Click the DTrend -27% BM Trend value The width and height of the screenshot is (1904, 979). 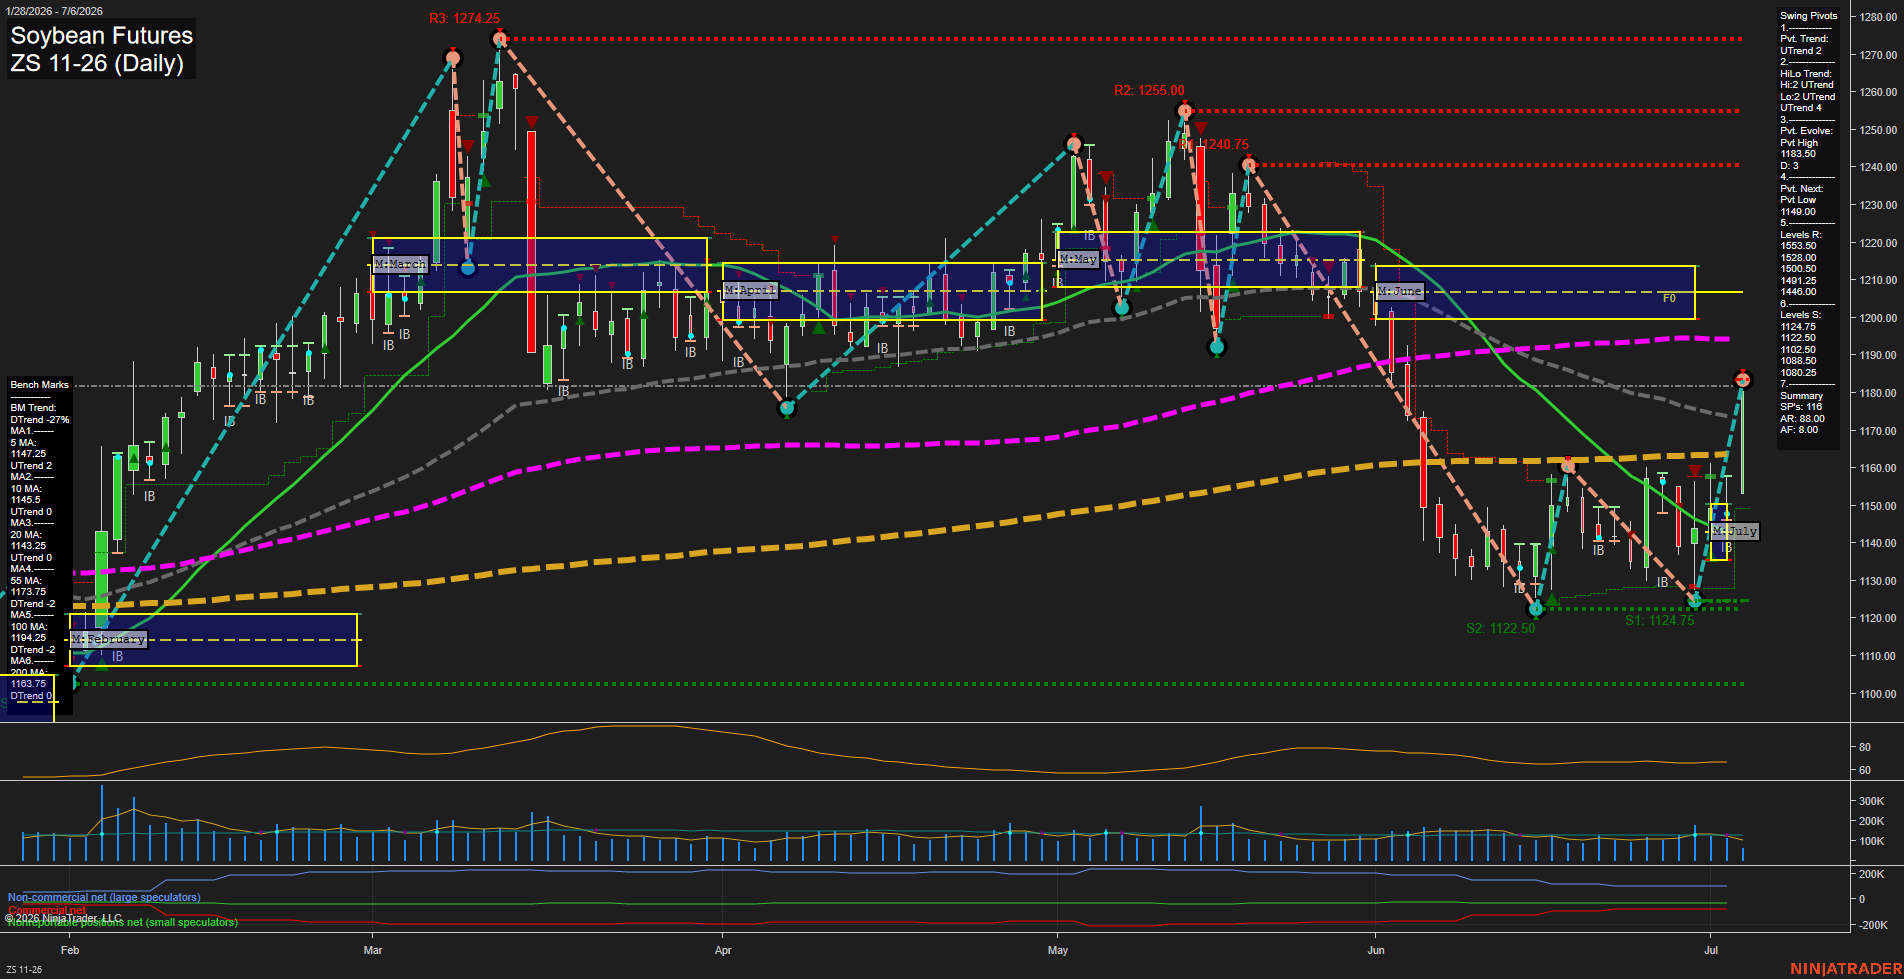pos(40,420)
